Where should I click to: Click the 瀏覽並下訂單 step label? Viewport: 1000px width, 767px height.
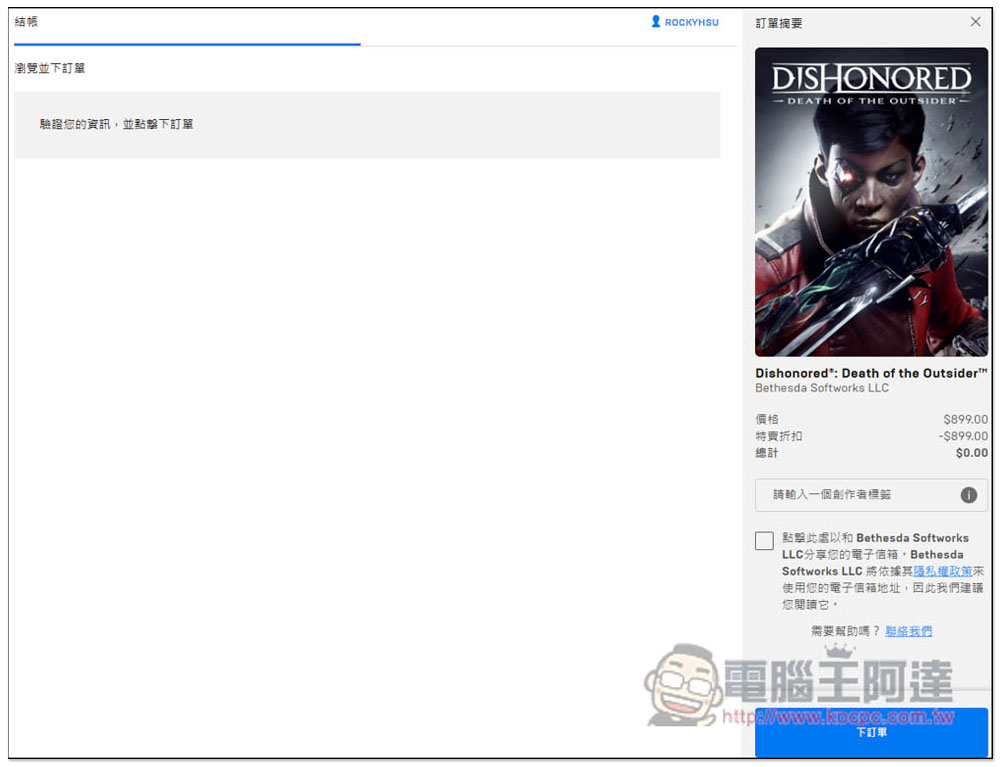coord(50,68)
